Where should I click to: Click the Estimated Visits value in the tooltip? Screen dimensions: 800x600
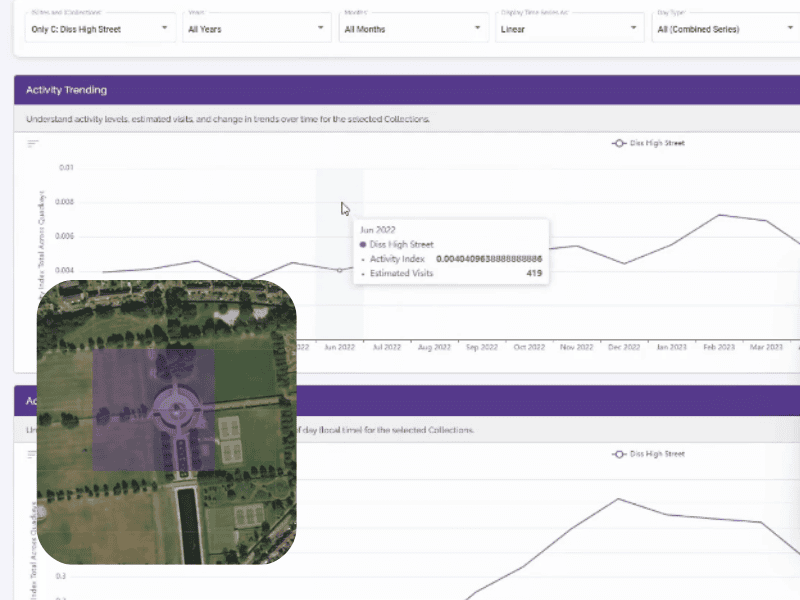click(x=533, y=273)
